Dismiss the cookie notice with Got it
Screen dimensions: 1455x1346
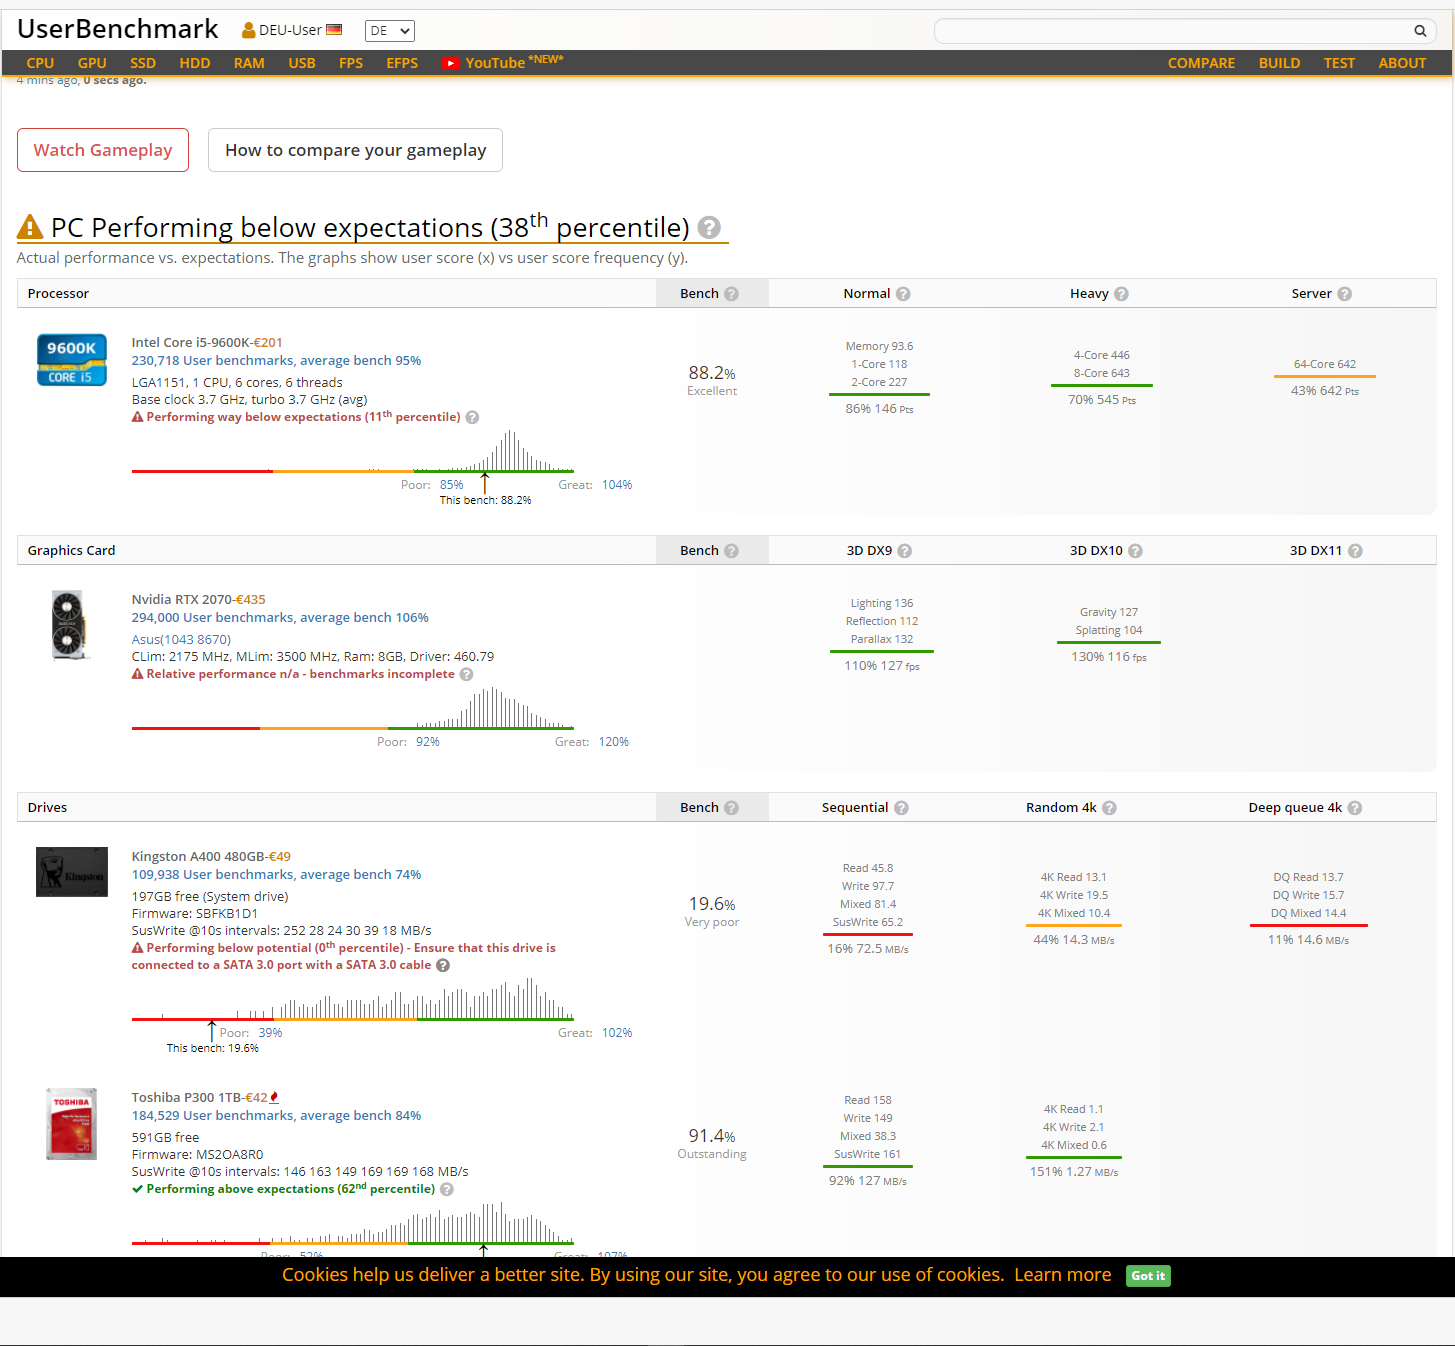1147,1275
